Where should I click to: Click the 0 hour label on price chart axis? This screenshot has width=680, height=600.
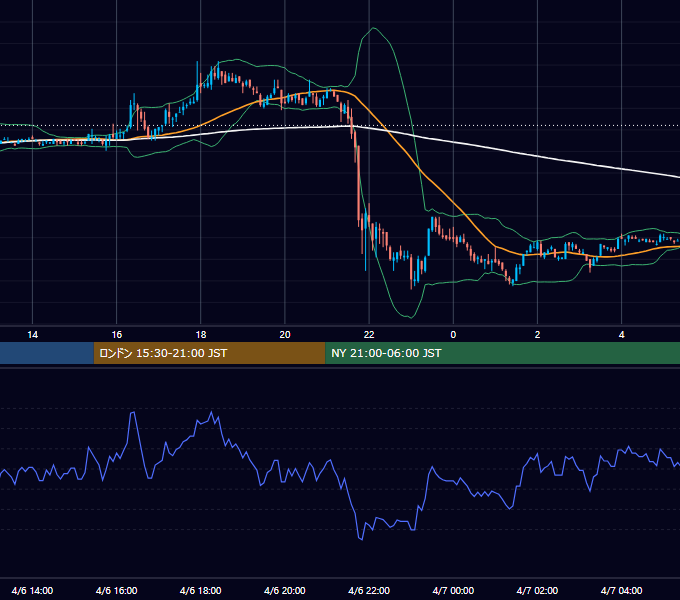click(453, 335)
